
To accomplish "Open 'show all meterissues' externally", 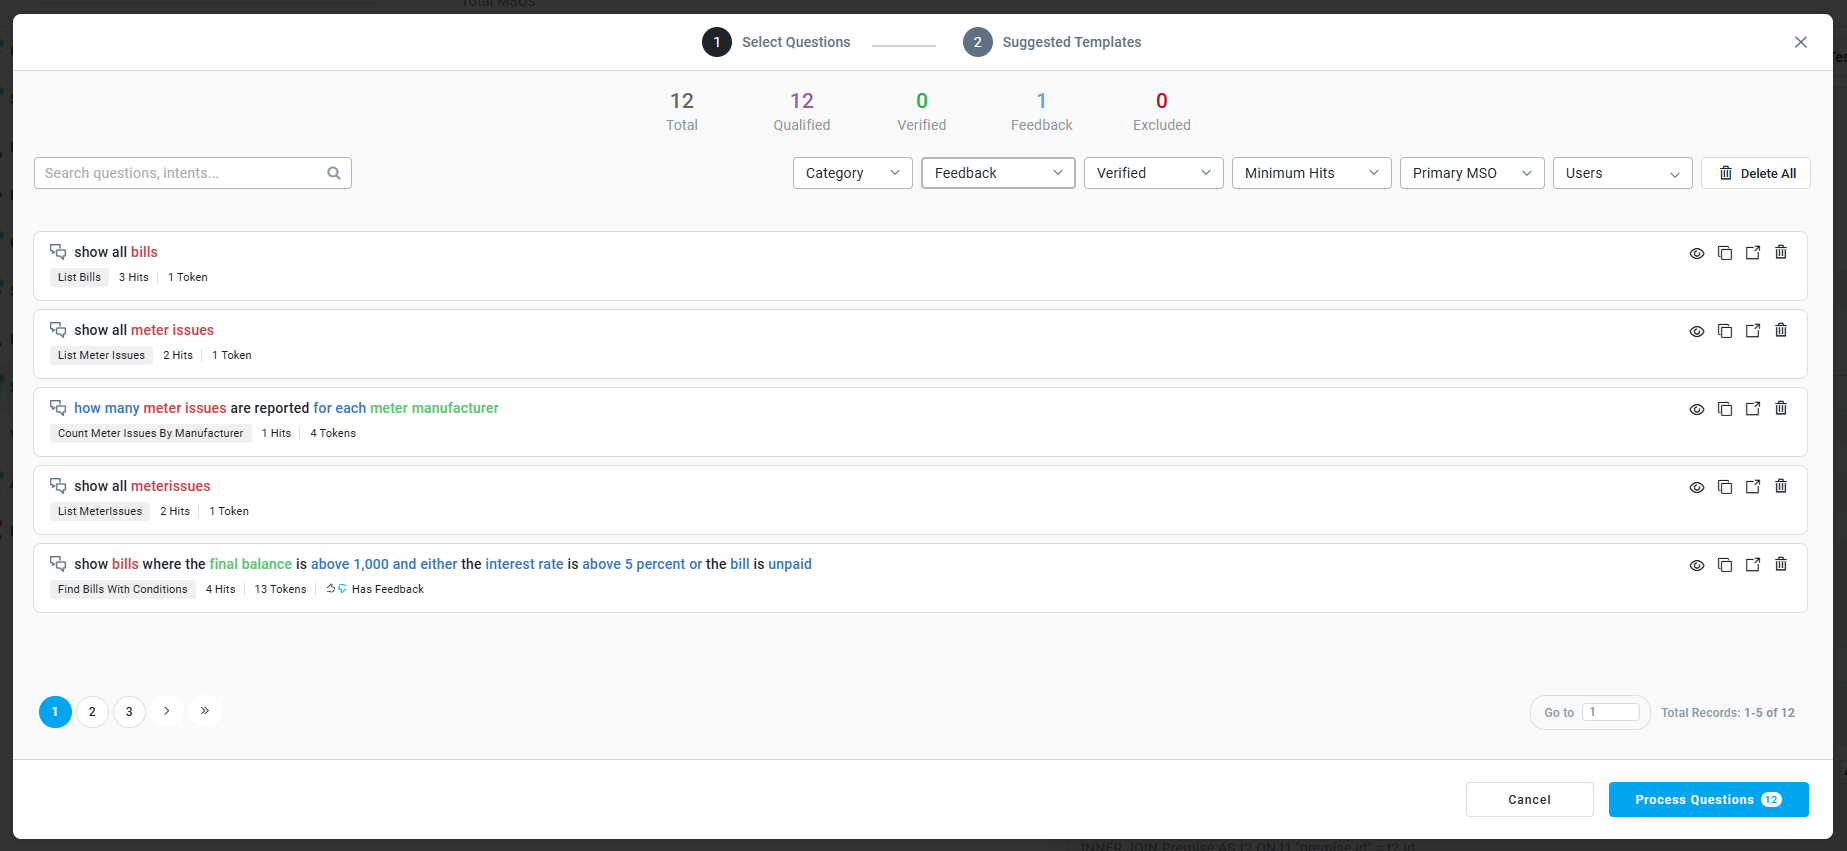I will [x=1753, y=487].
